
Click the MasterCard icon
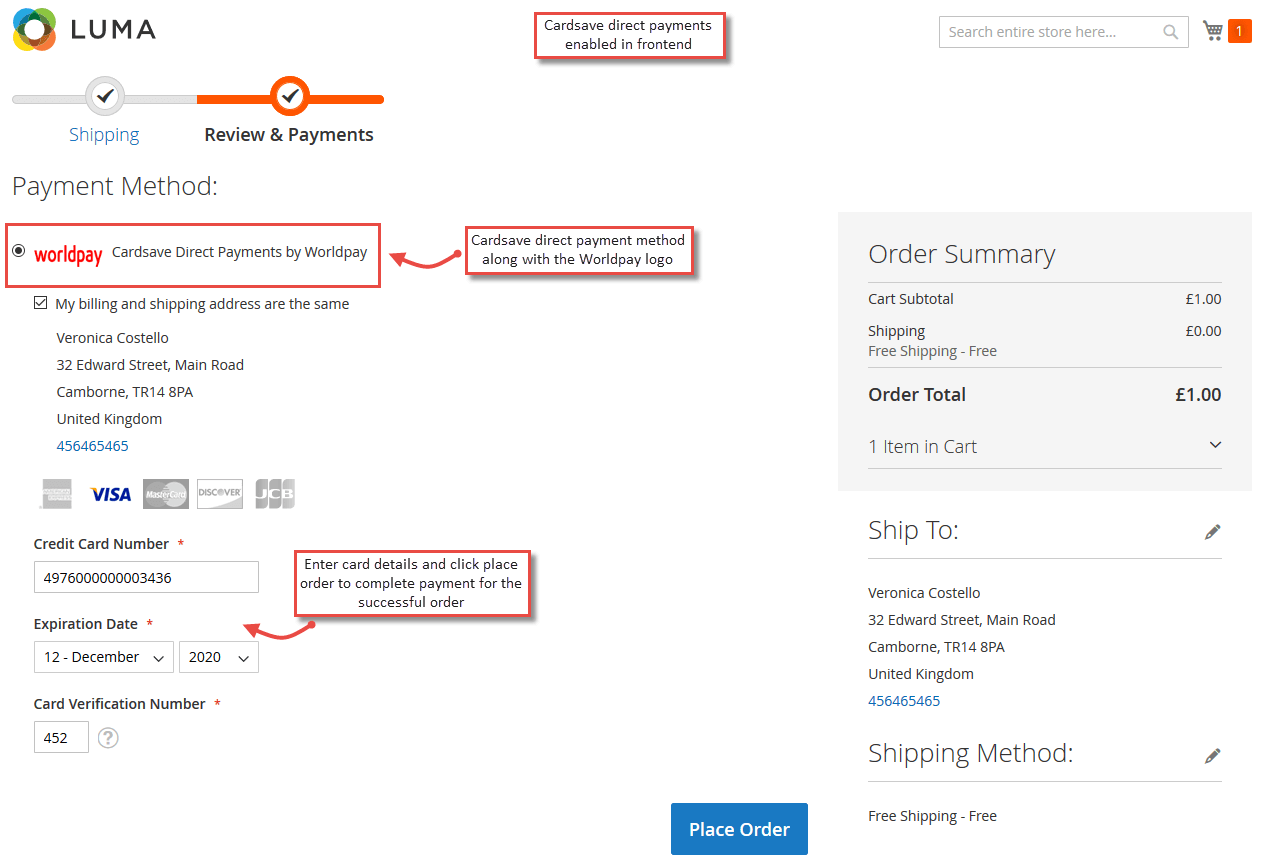[x=165, y=494]
